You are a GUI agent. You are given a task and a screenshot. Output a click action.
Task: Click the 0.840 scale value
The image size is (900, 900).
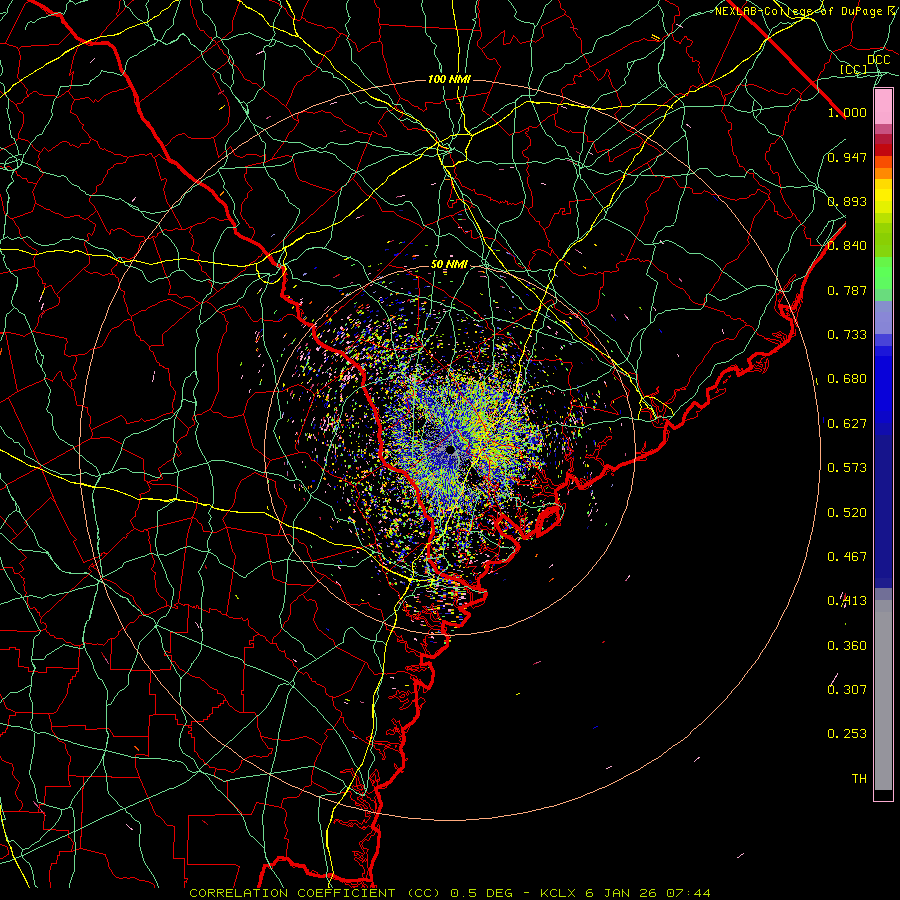(847, 246)
